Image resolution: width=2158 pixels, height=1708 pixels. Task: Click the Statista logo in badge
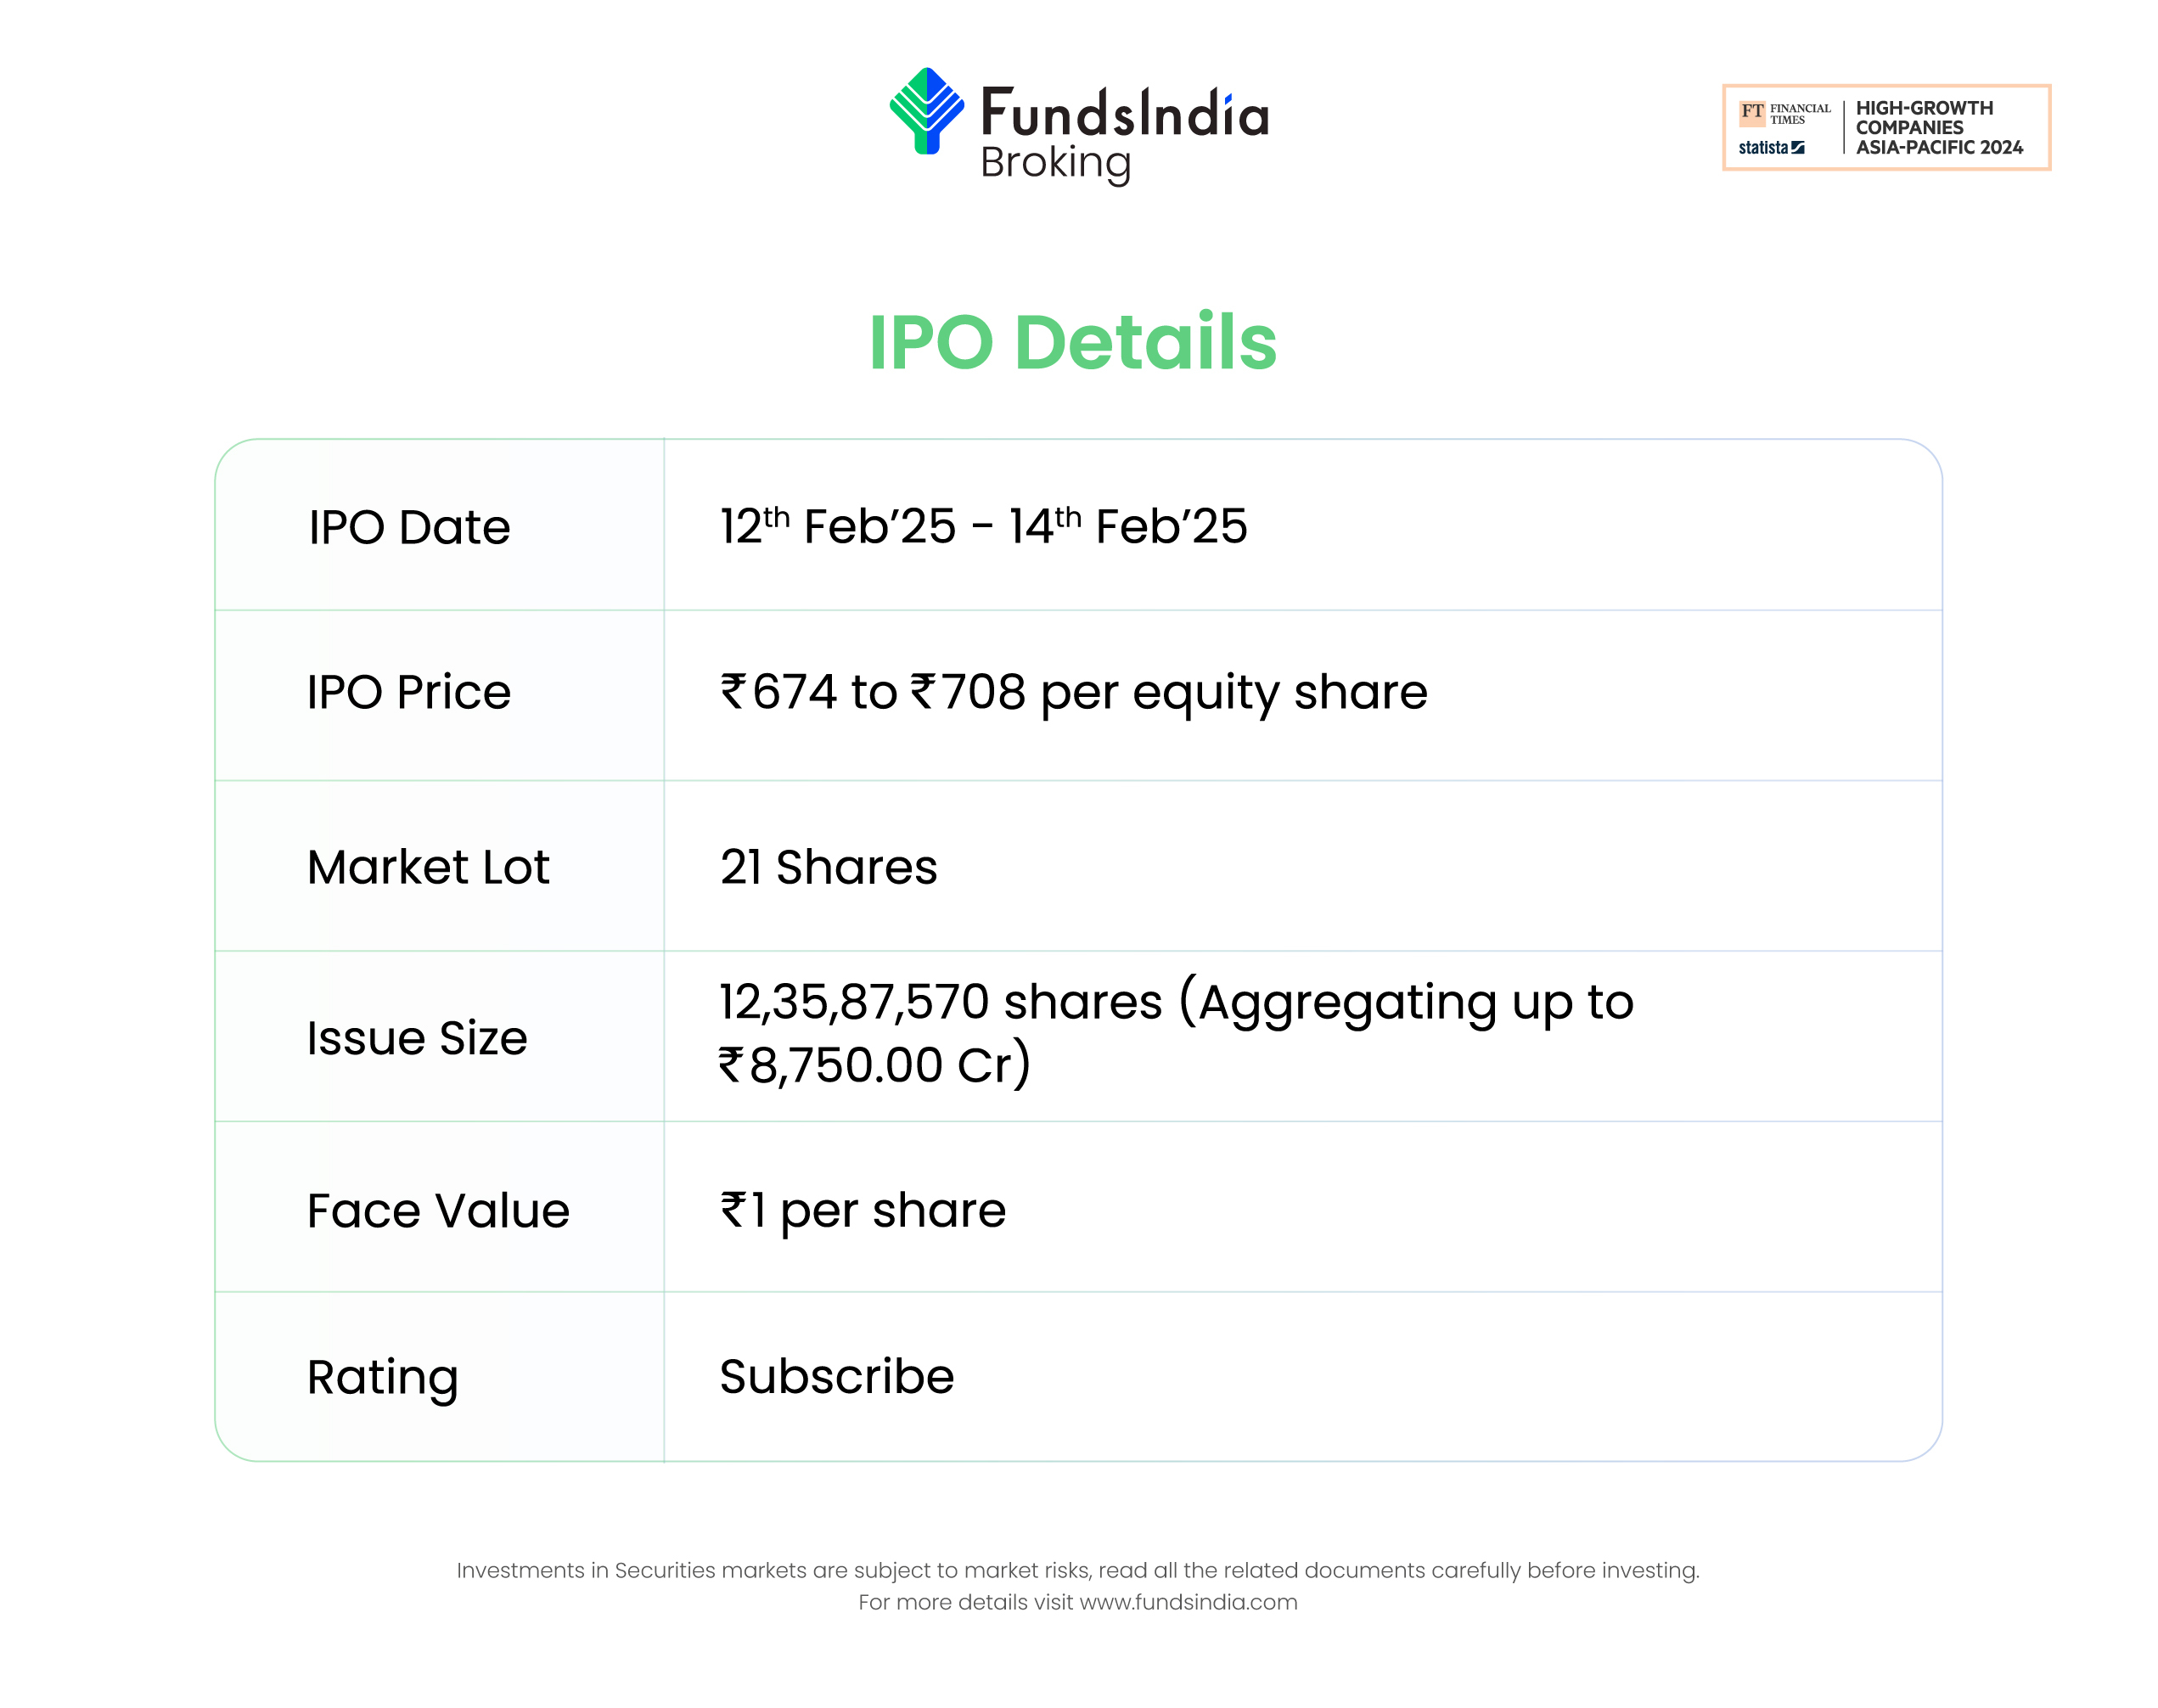(x=1770, y=148)
